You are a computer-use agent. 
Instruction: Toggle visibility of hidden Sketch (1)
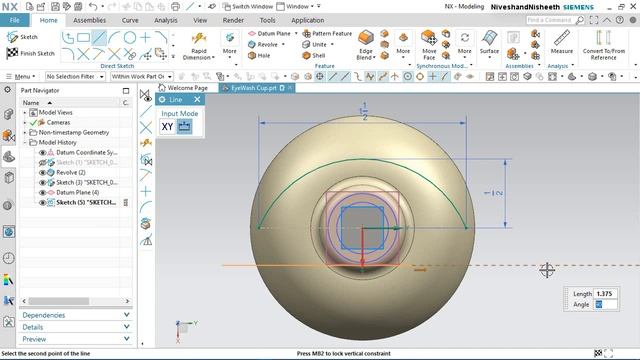42,162
